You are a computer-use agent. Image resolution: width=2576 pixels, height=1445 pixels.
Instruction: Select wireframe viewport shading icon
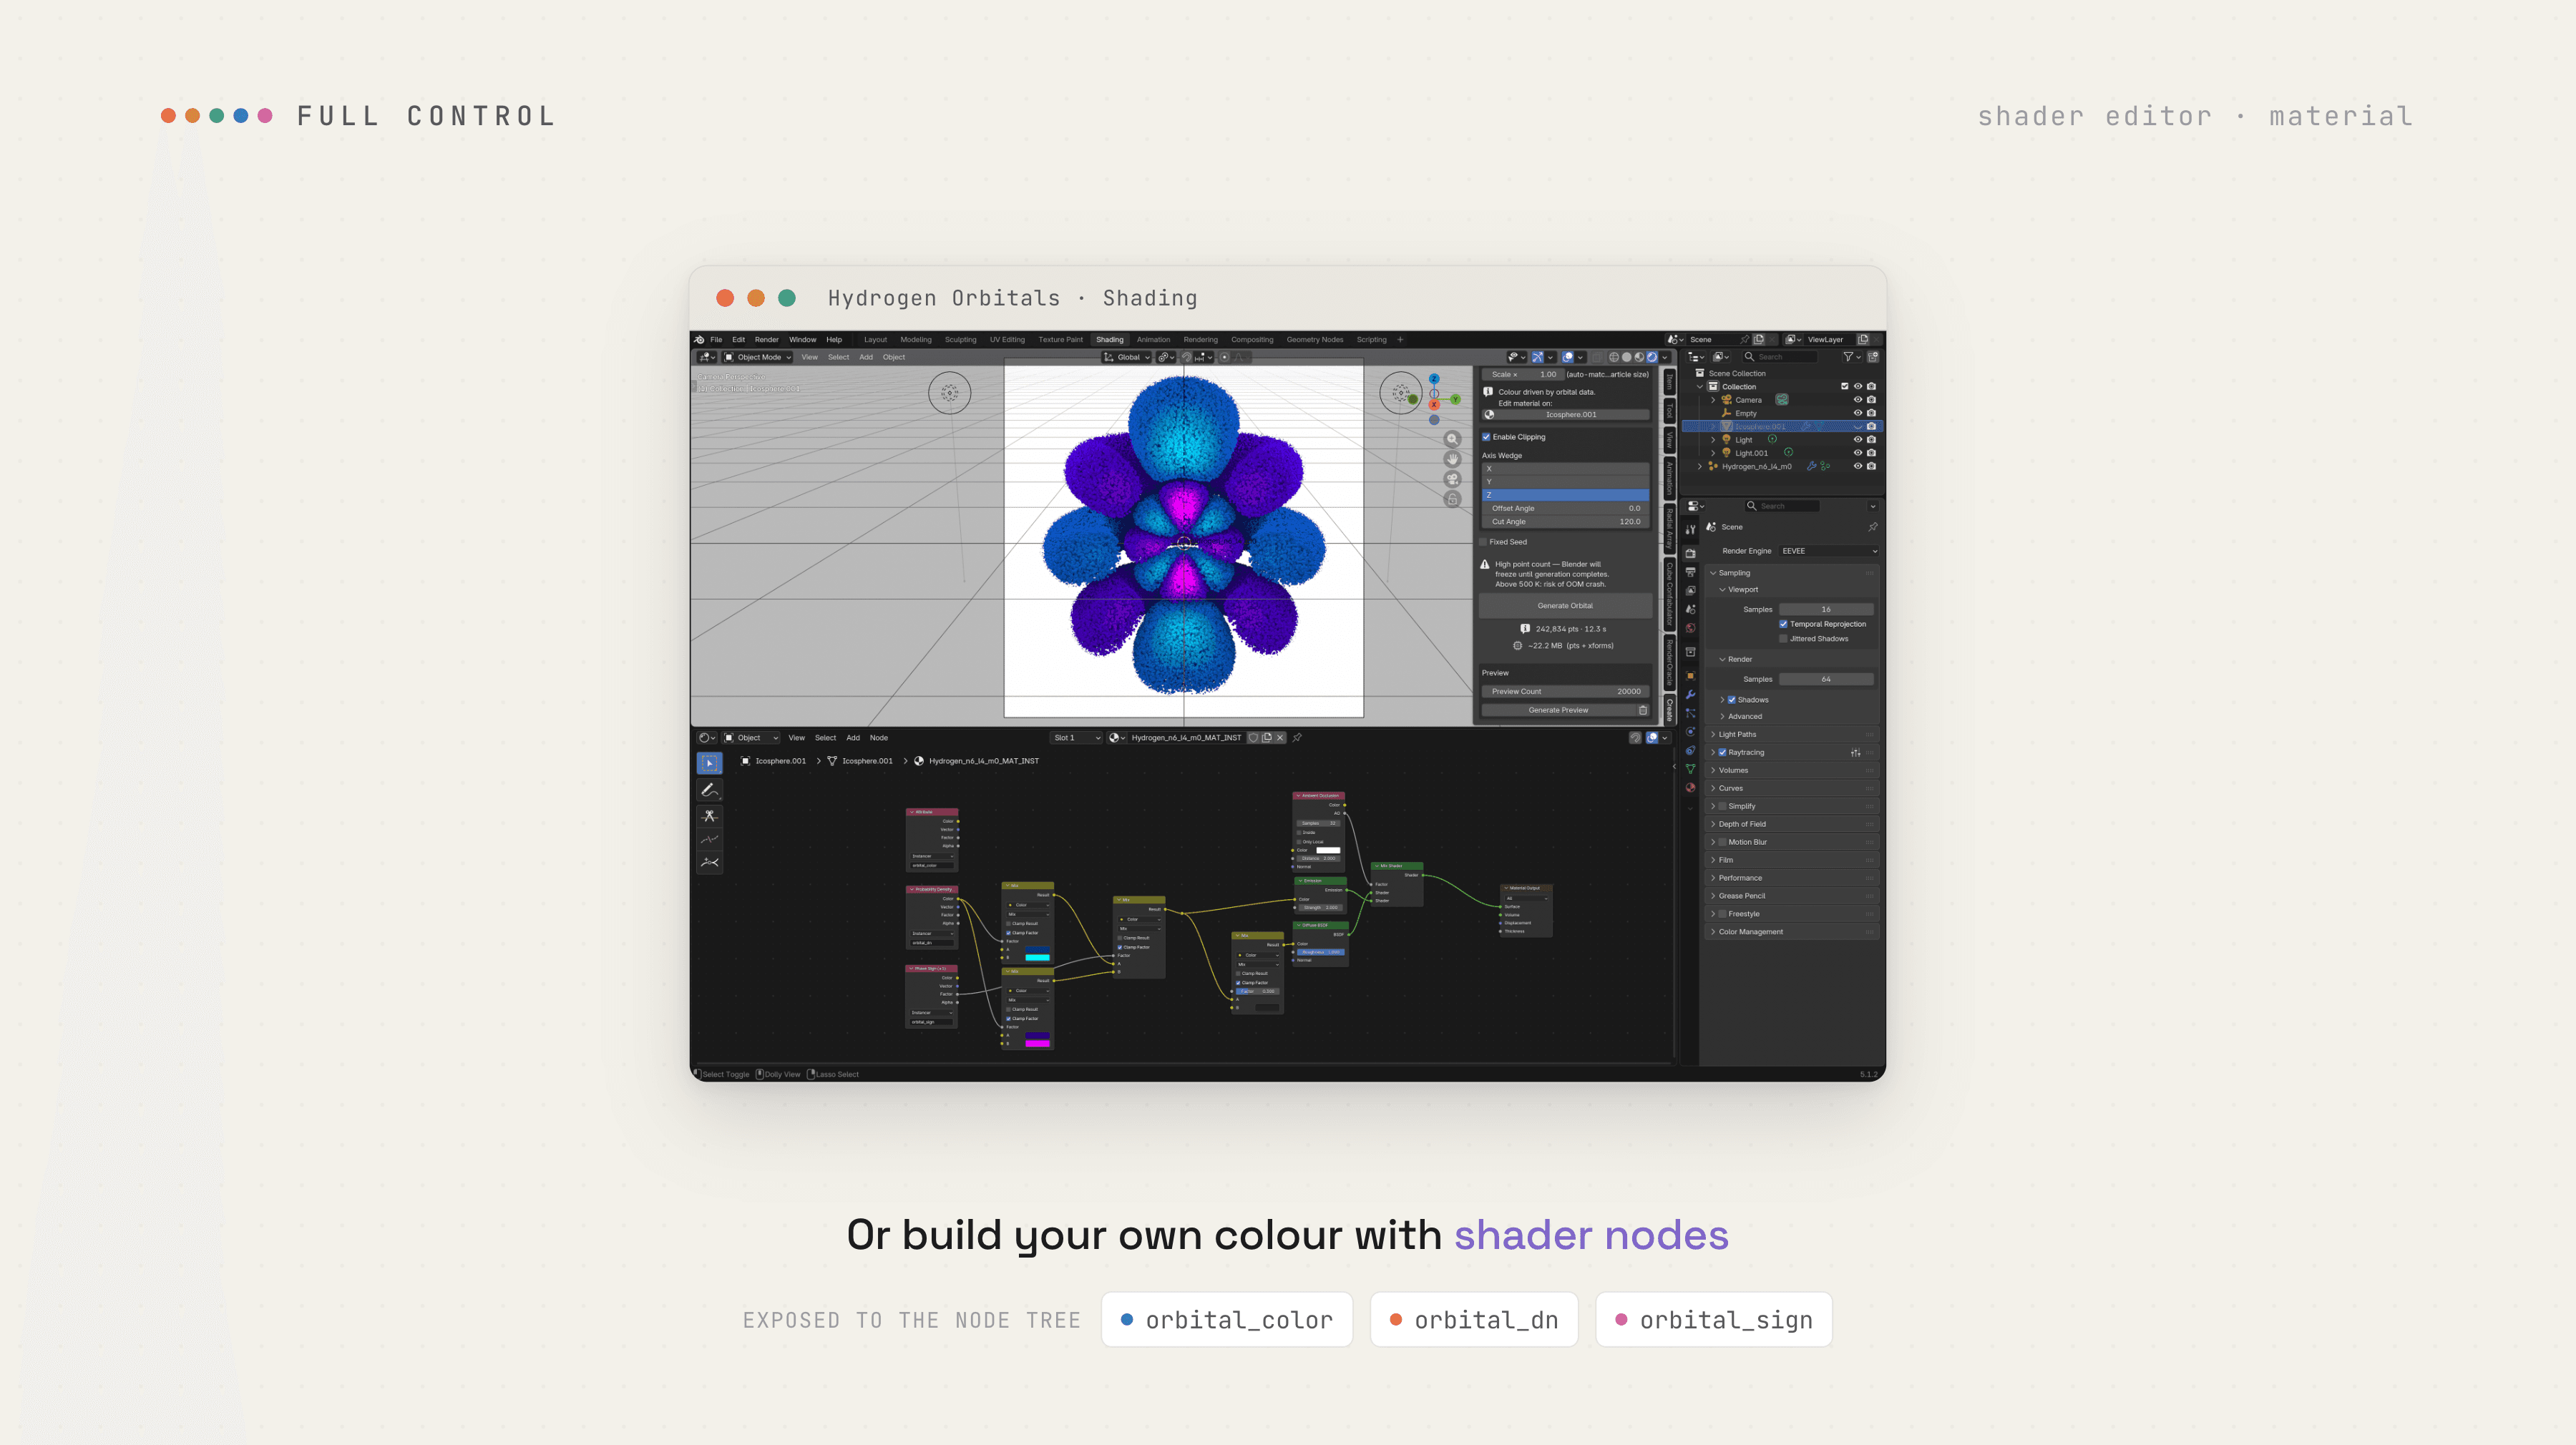pyautogui.click(x=1613, y=357)
